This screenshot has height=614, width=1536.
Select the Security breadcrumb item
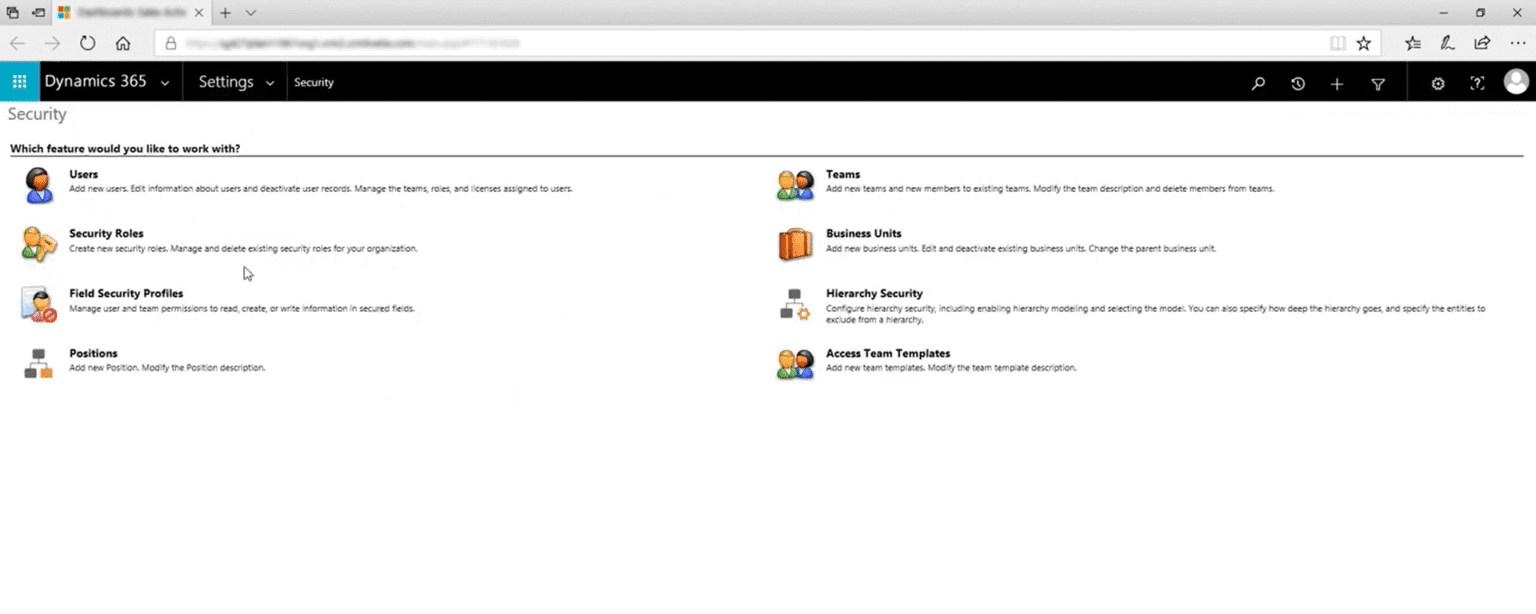point(314,83)
